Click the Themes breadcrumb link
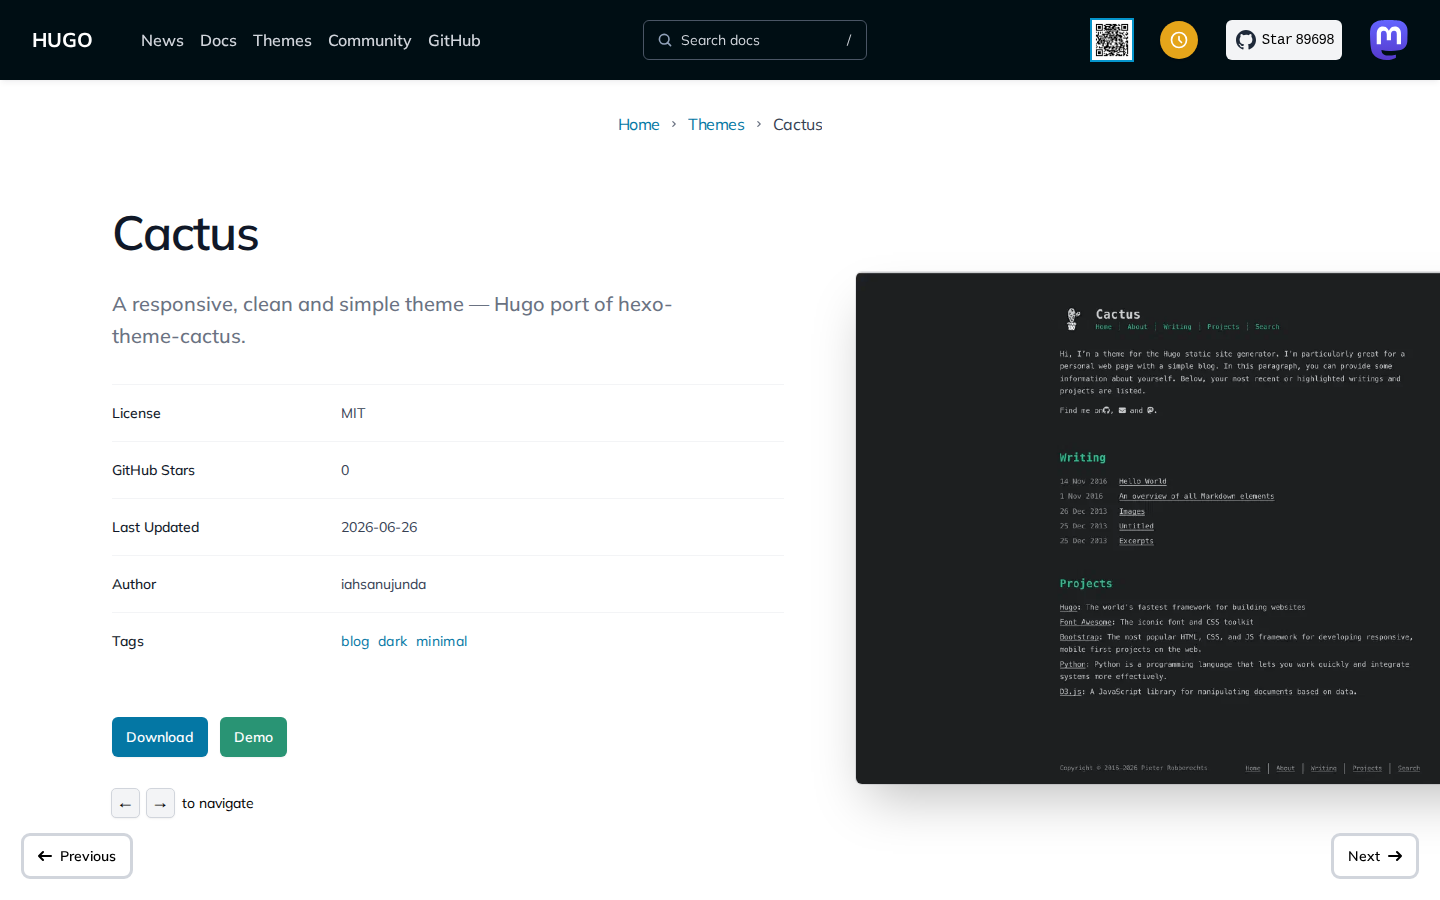 coord(716,124)
